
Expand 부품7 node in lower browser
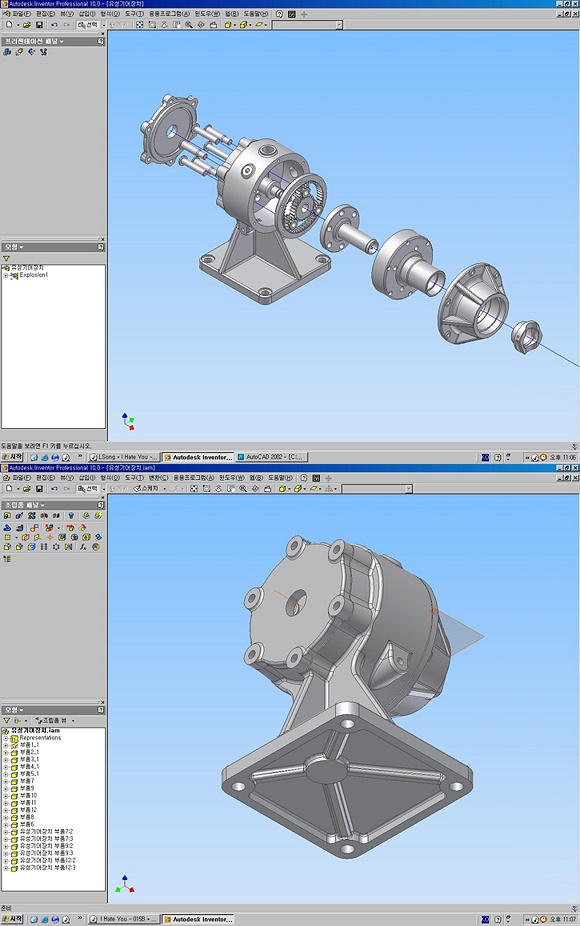5,781
